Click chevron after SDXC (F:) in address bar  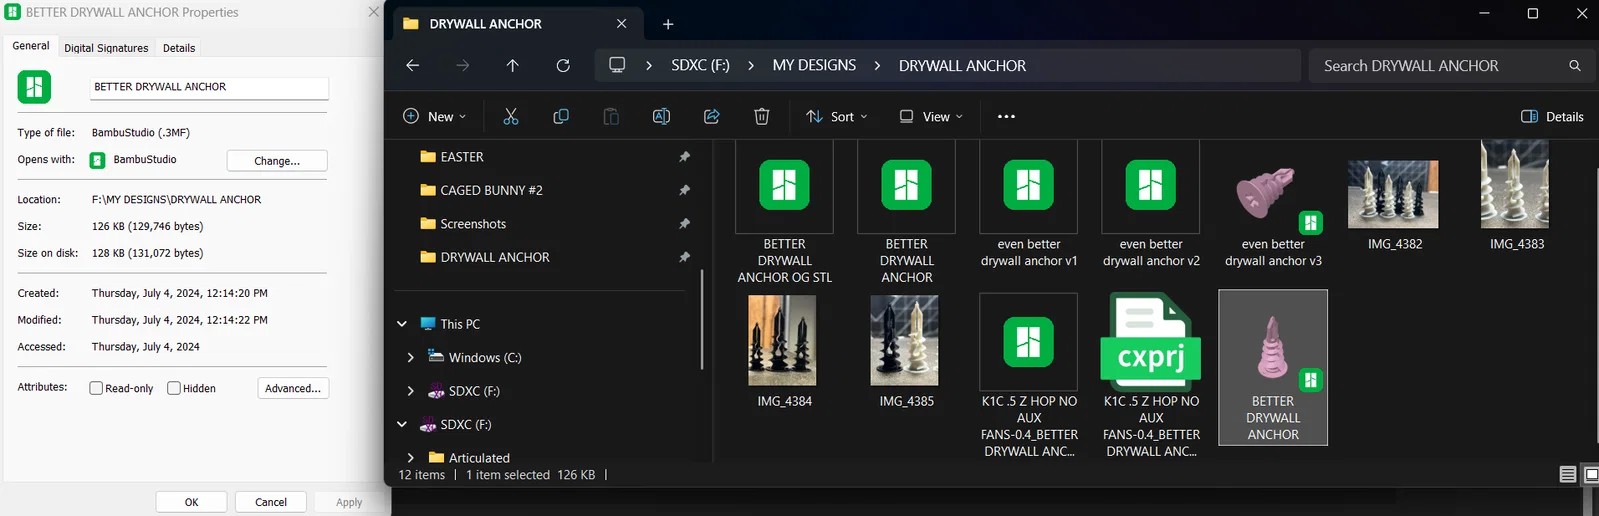pyautogui.click(x=751, y=65)
